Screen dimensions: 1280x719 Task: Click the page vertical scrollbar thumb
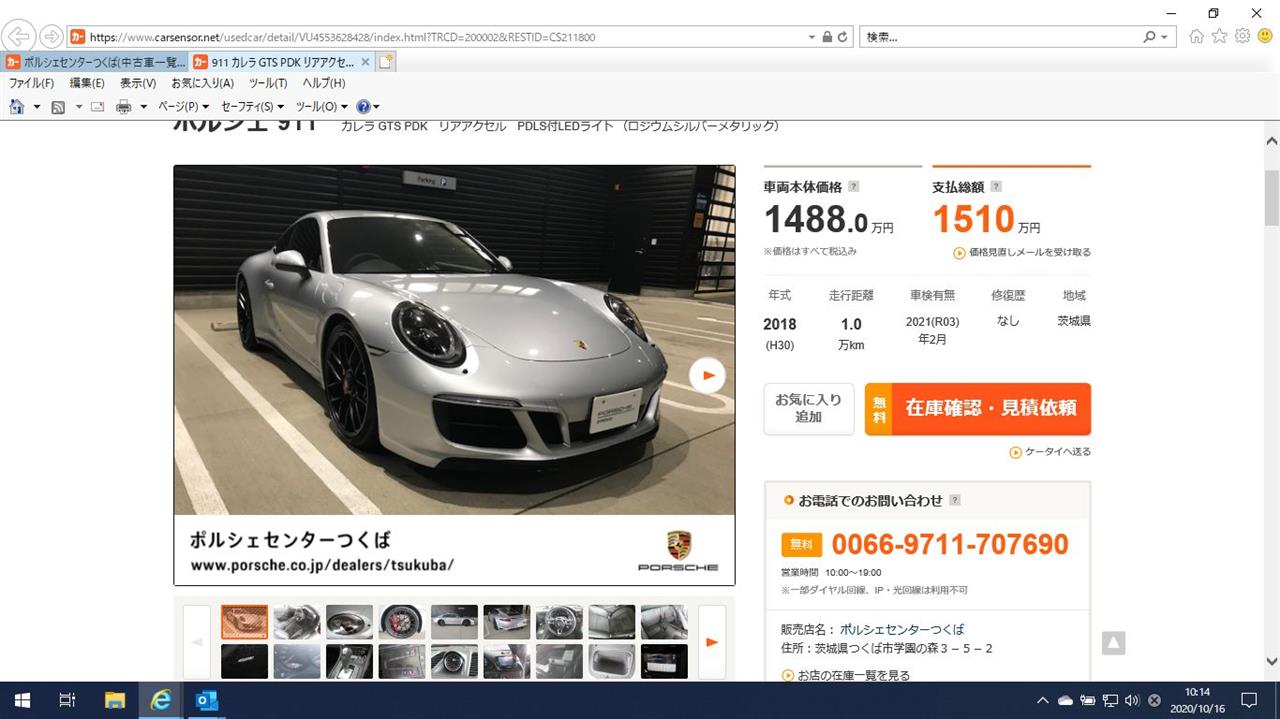coord(1272,198)
